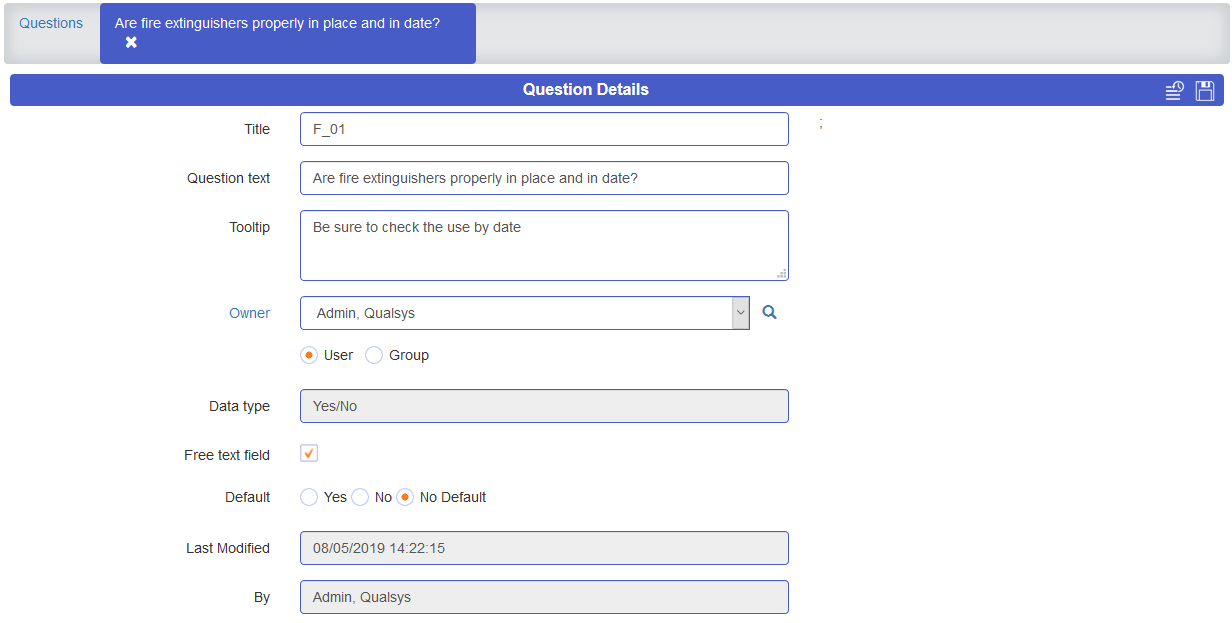This screenshot has height=623, width=1232.
Task: Close the fire extinguishers question tab
Action: [131, 42]
